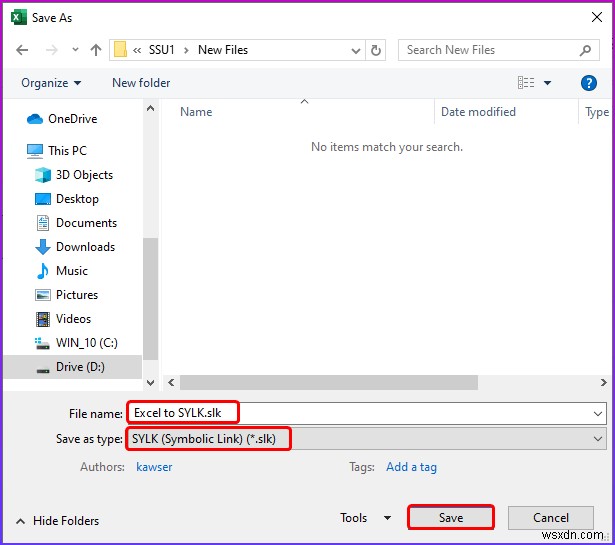Expand the address bar path dropdown
The image size is (615, 545).
(355, 50)
